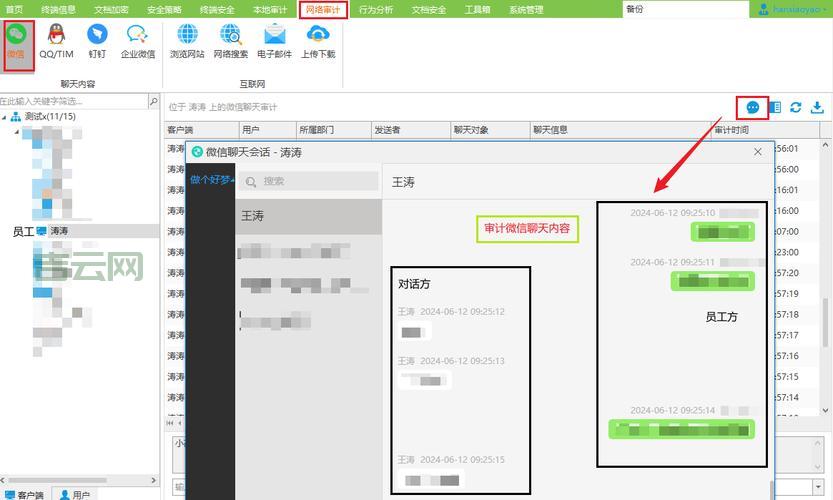Click the magnifier in the keyword filter box

153,100
